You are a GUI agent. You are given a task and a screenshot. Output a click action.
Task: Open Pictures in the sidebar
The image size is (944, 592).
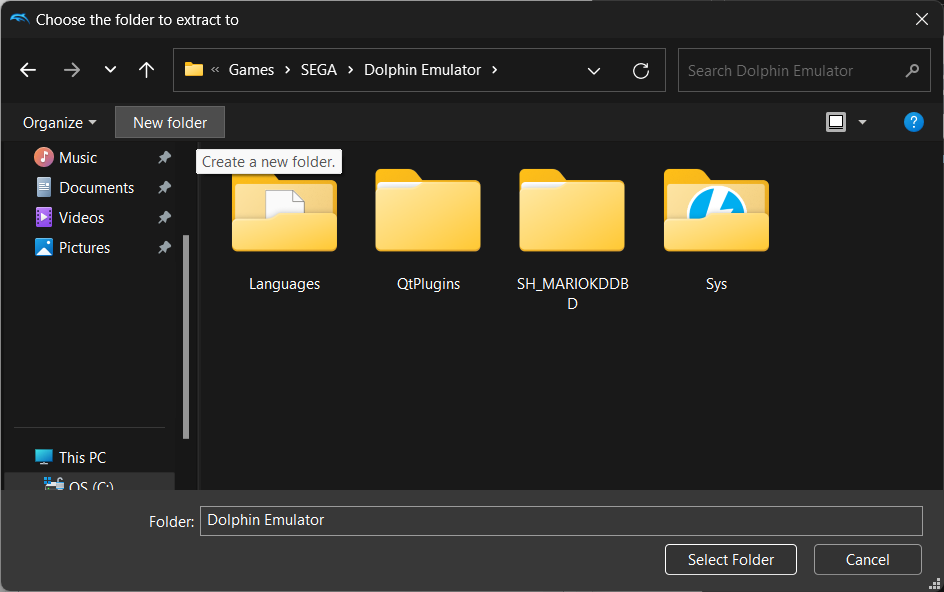tap(84, 248)
